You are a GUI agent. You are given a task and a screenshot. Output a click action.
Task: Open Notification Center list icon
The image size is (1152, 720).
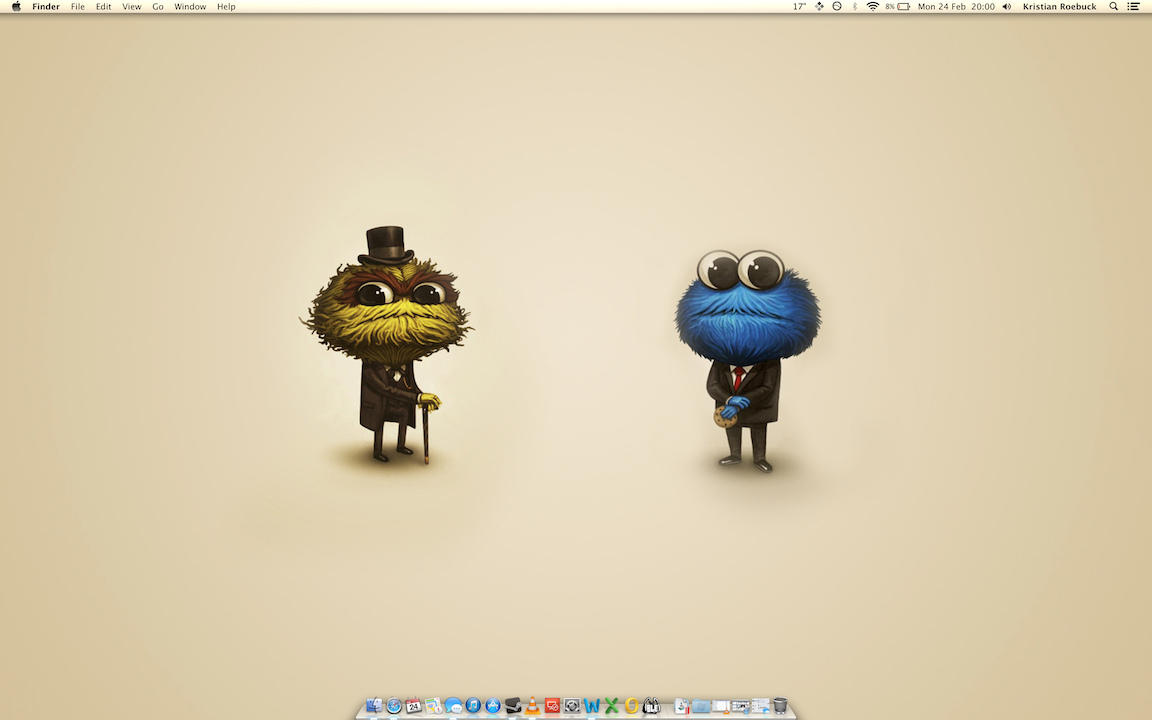pos(1134,7)
